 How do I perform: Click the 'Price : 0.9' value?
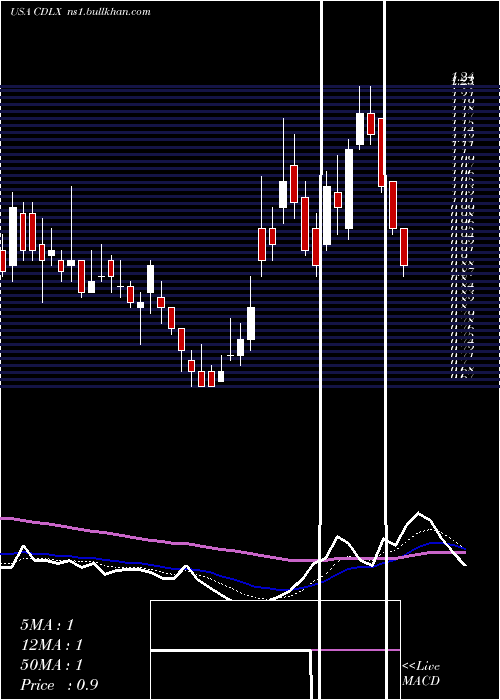pos(59,685)
